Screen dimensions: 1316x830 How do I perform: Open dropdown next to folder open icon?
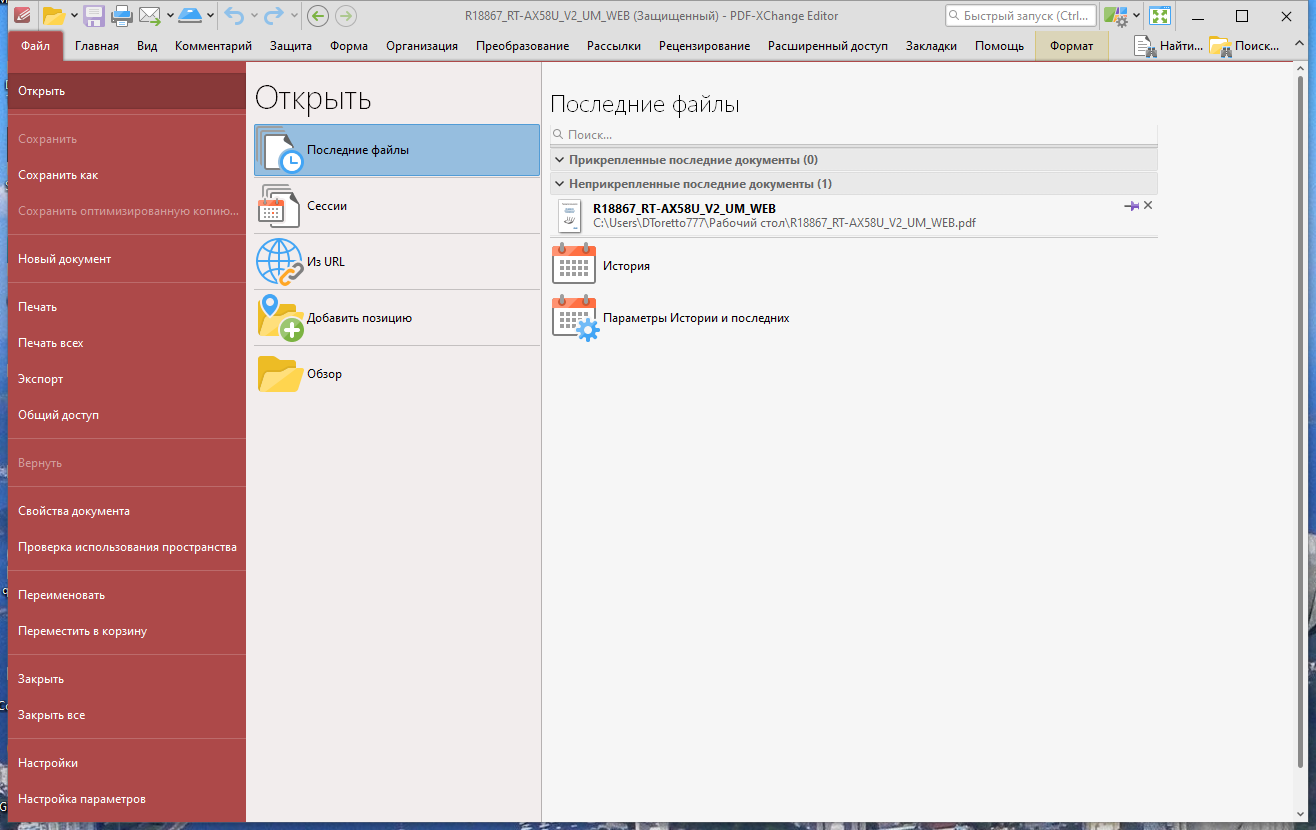click(x=73, y=15)
